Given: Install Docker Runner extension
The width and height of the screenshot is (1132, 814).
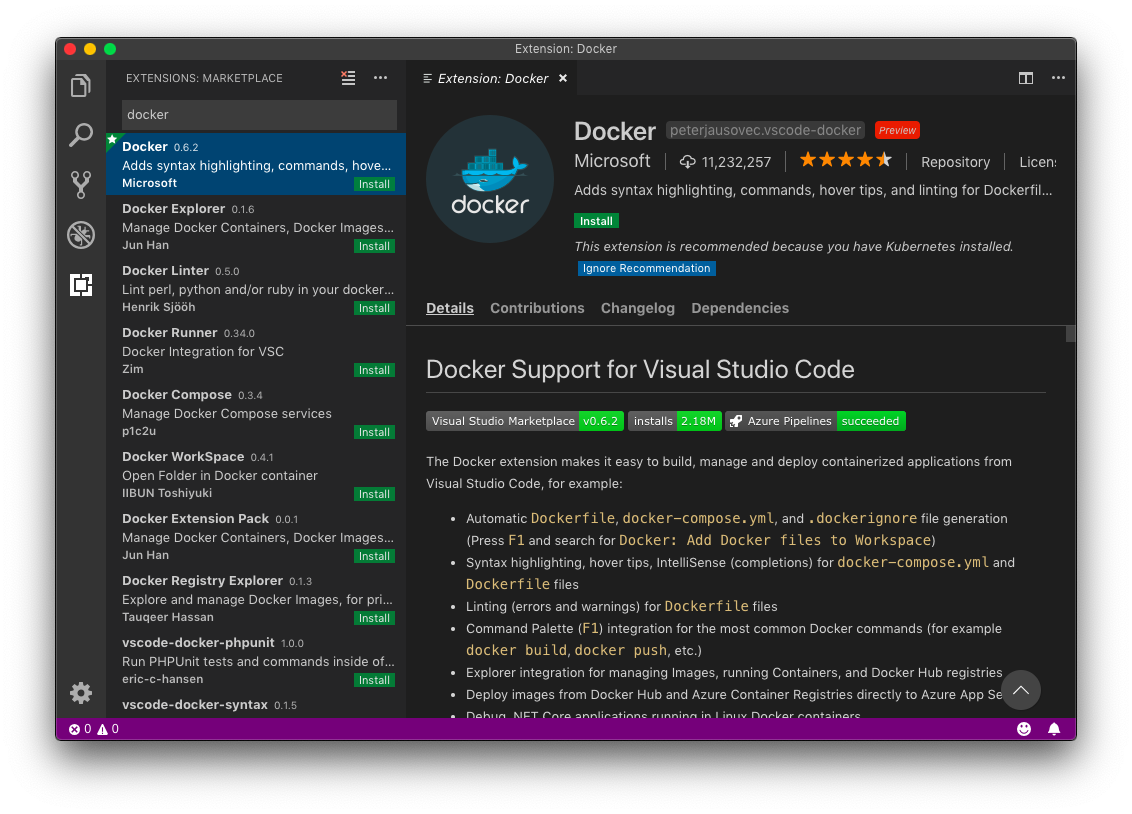Looking at the screenshot, I should pos(374,370).
